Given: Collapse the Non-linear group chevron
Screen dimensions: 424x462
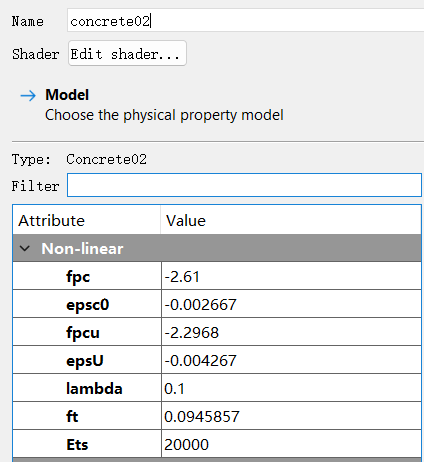Looking at the screenshot, I should point(25,249).
